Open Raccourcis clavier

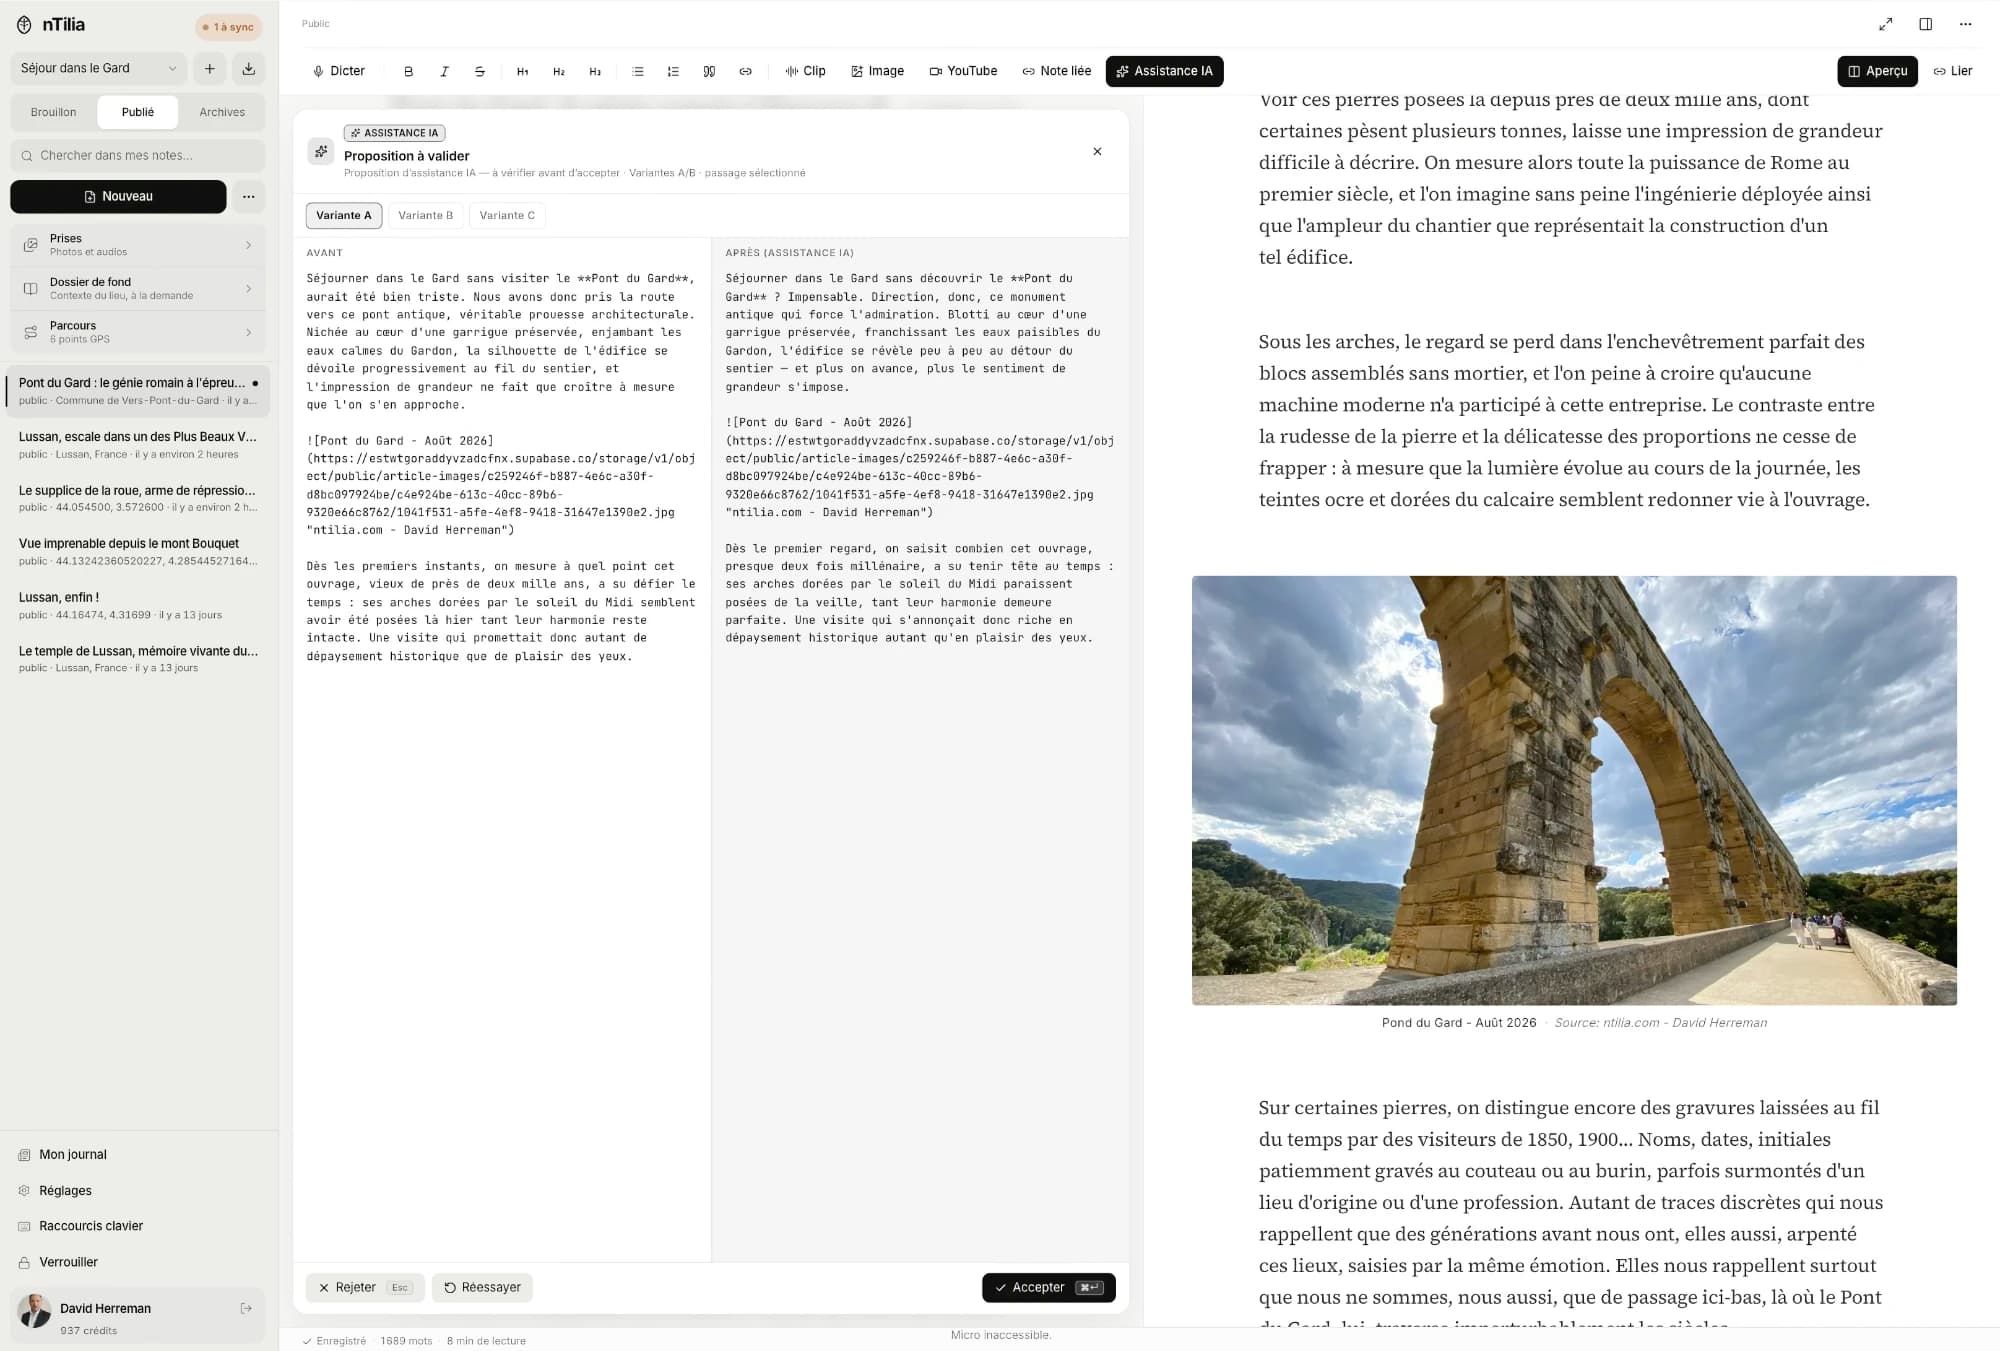coord(91,1226)
